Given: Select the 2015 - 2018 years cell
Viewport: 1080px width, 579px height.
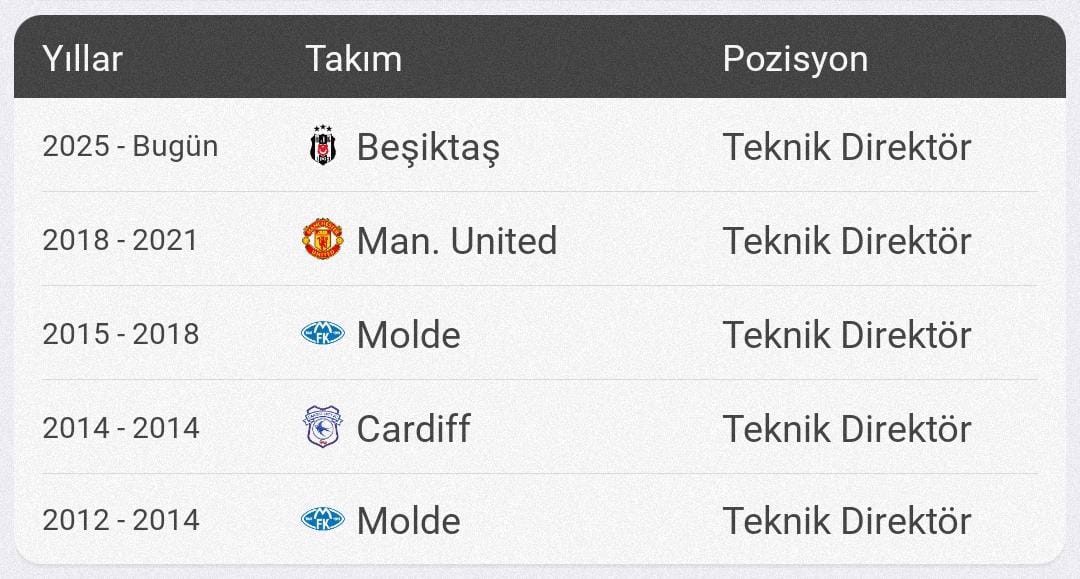Looking at the screenshot, I should point(121,334).
